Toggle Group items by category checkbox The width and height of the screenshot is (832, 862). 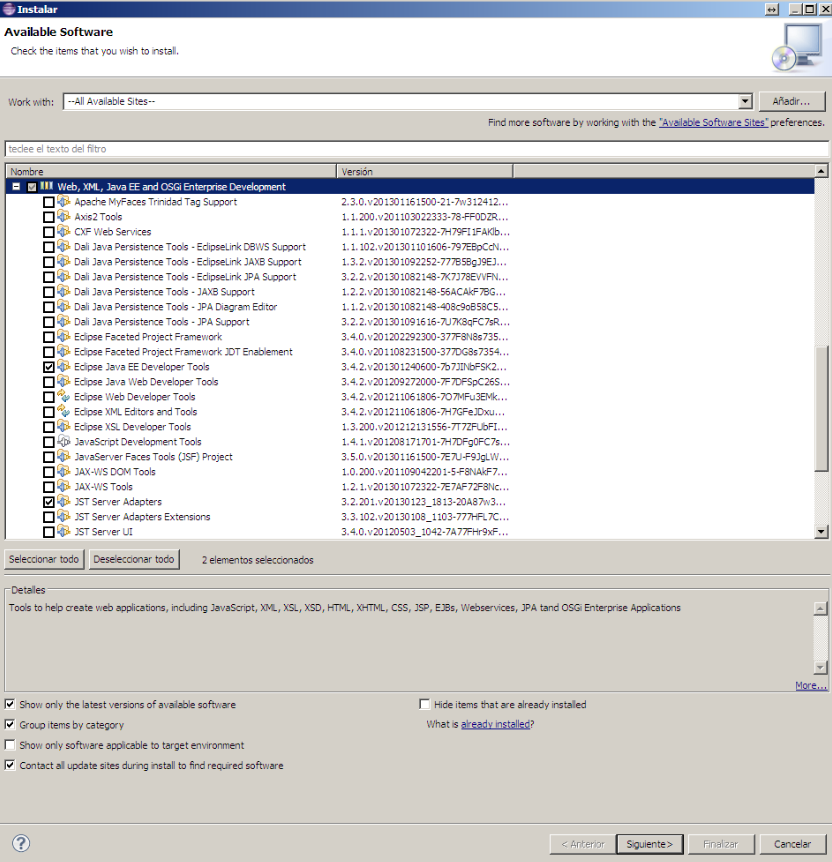coord(10,725)
